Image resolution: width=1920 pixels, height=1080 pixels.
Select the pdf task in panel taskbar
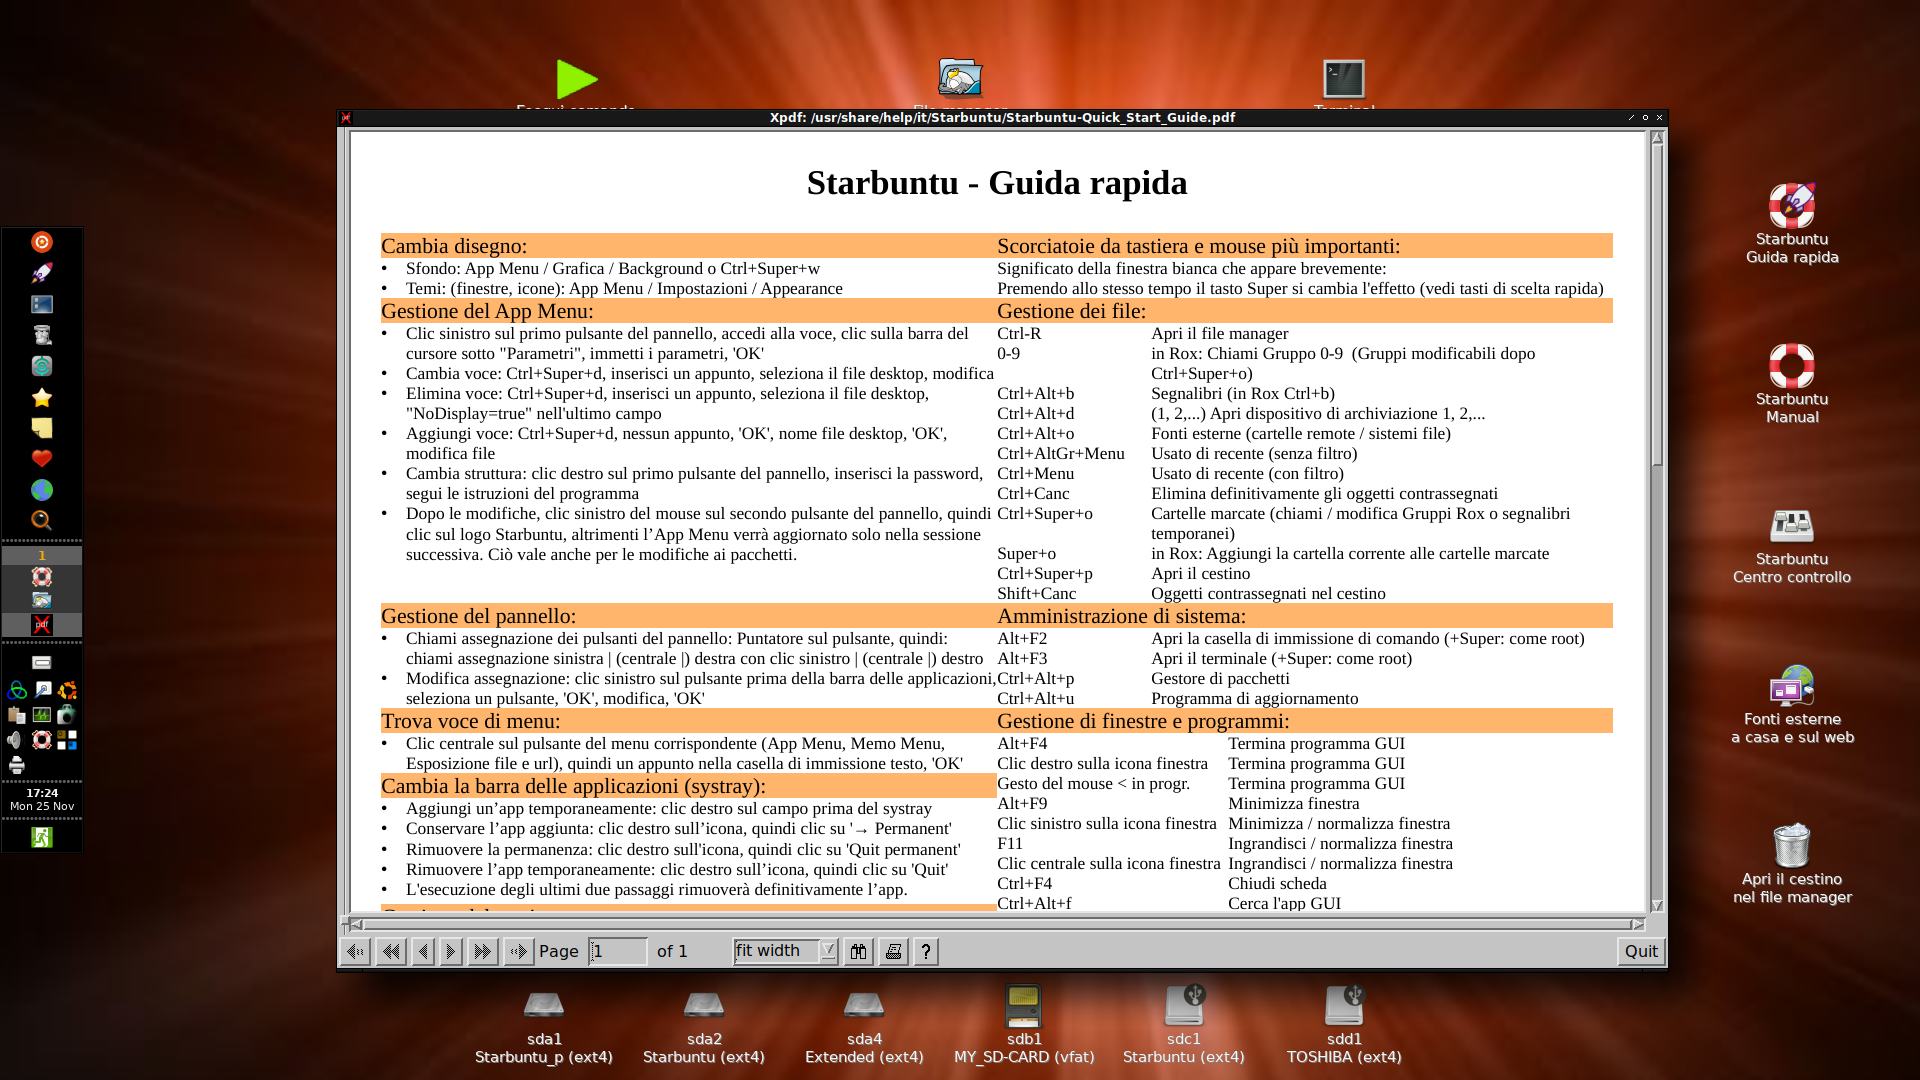point(41,625)
